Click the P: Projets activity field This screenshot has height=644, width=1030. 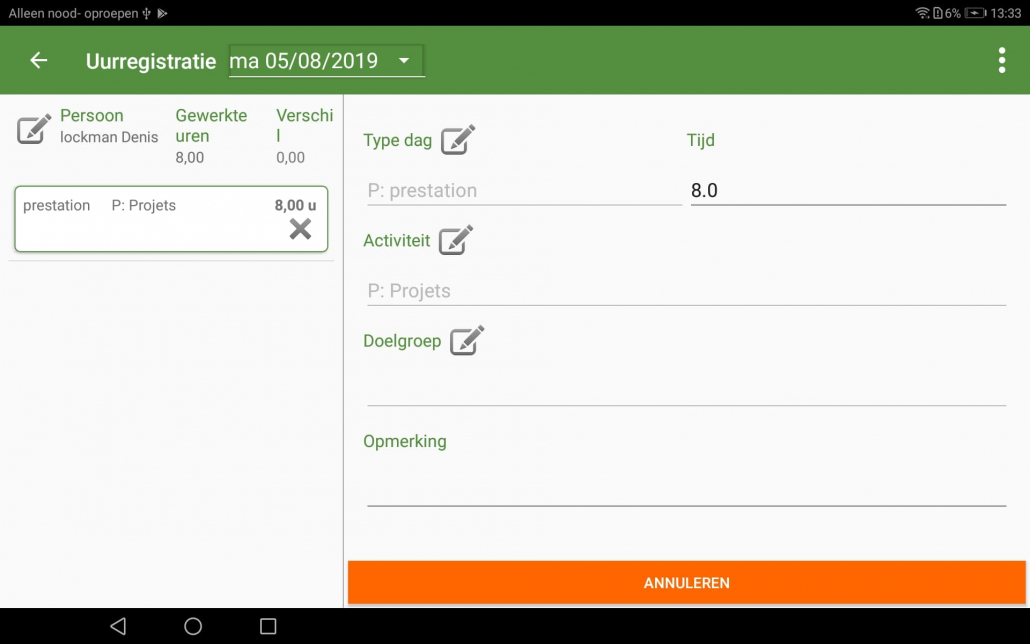[x=686, y=290]
